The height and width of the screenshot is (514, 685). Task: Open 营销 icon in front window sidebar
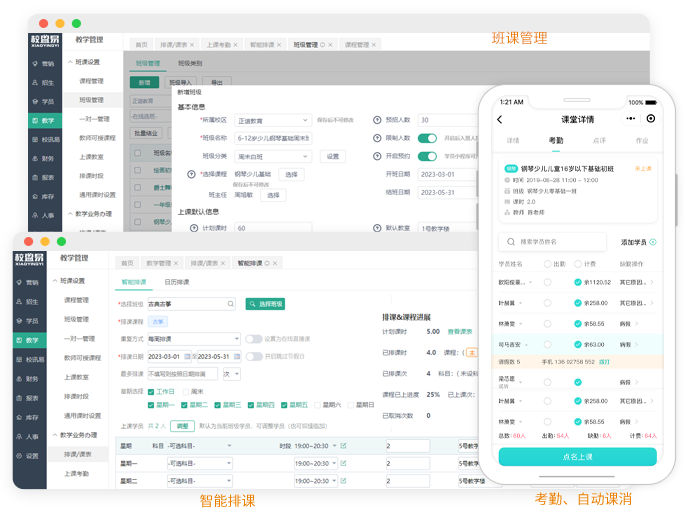(x=19, y=283)
